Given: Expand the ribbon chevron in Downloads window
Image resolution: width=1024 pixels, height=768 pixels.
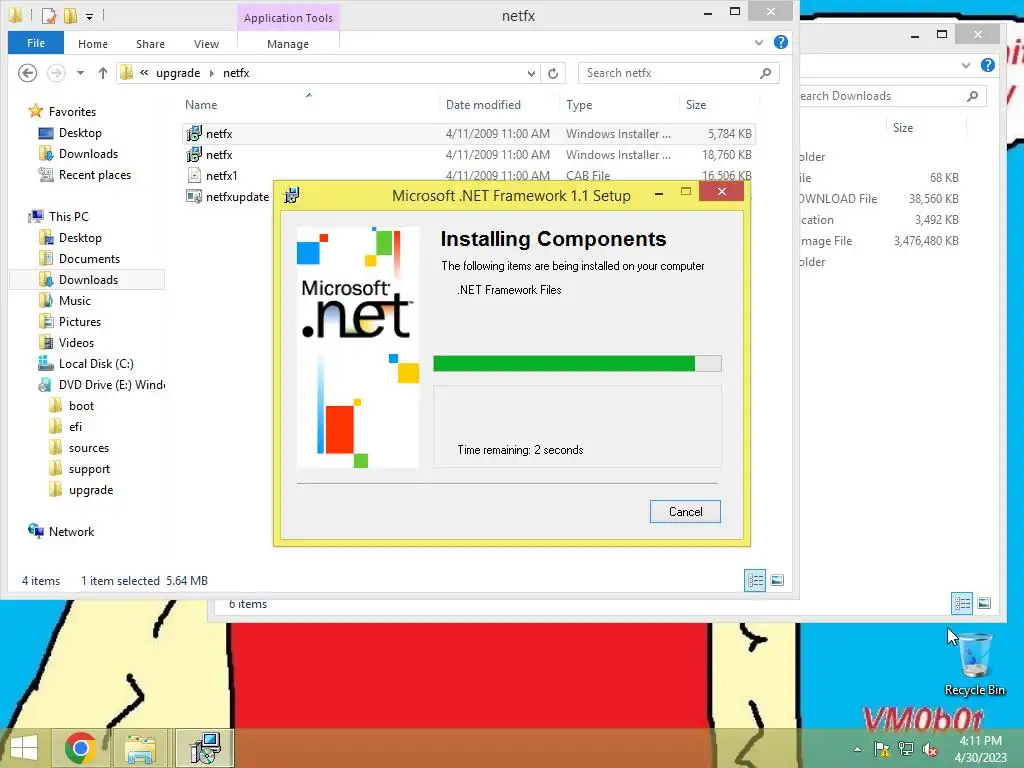Looking at the screenshot, I should tap(966, 65).
